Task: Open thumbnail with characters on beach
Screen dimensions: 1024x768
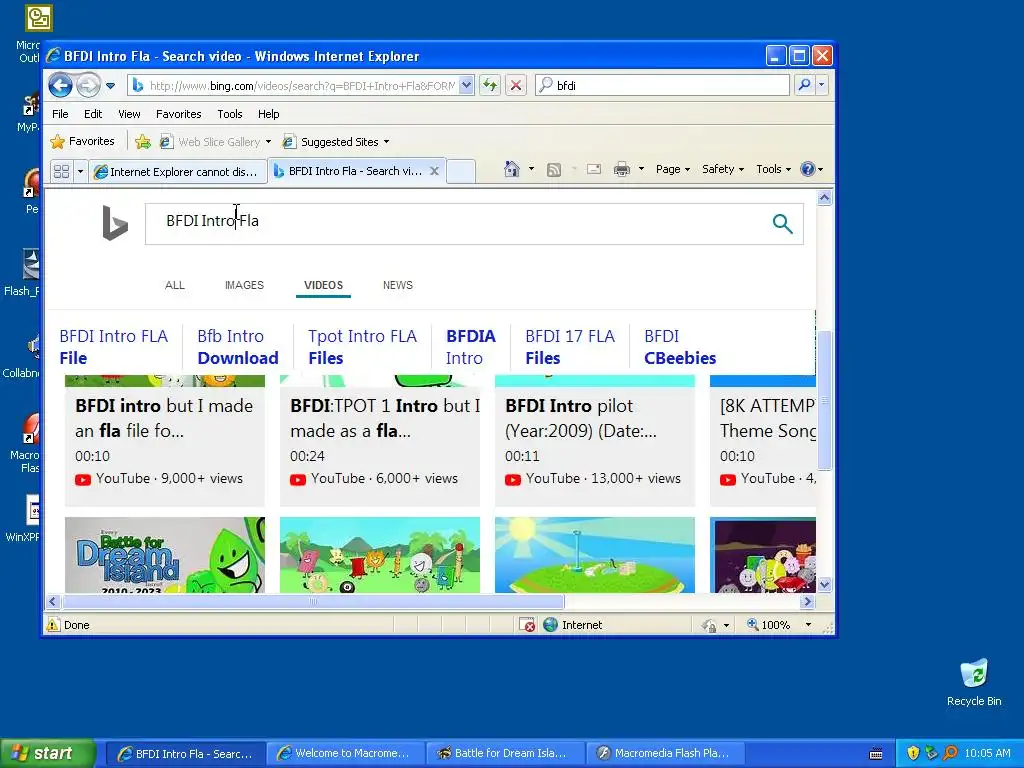Action: click(x=379, y=555)
